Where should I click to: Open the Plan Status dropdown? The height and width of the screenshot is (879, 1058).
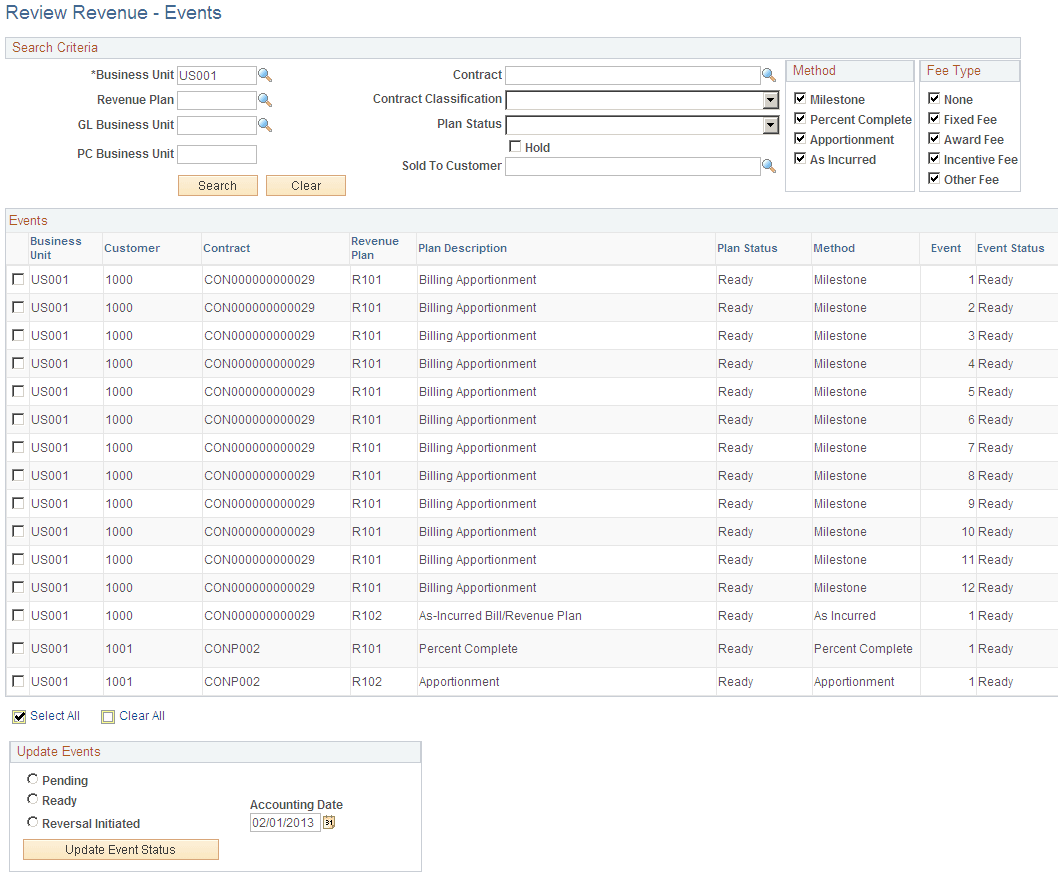(x=770, y=124)
